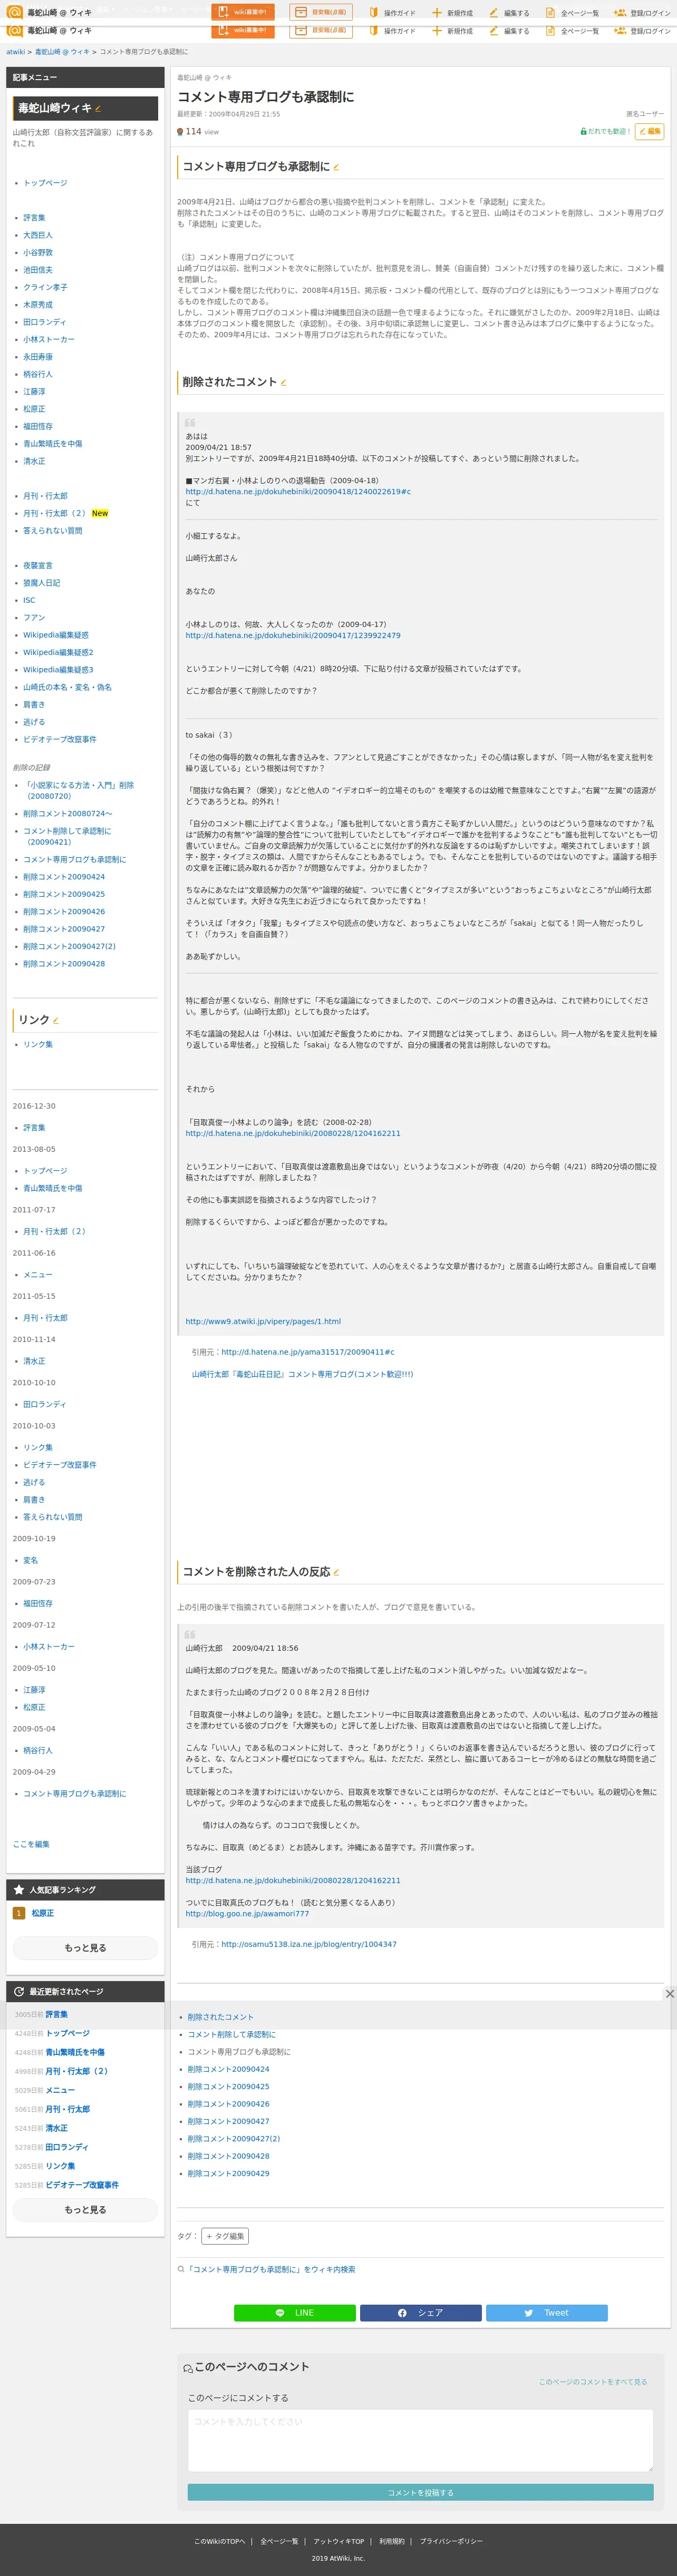Click the clock icon in 最近更新されたページ header

(19, 1992)
